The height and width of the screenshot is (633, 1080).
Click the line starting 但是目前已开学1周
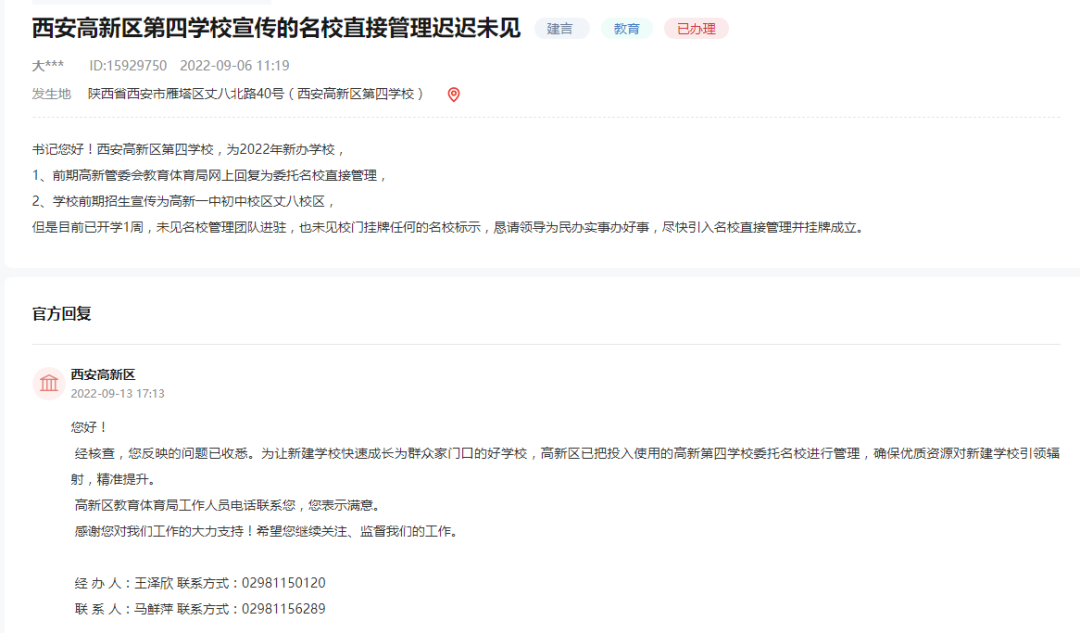pos(448,227)
